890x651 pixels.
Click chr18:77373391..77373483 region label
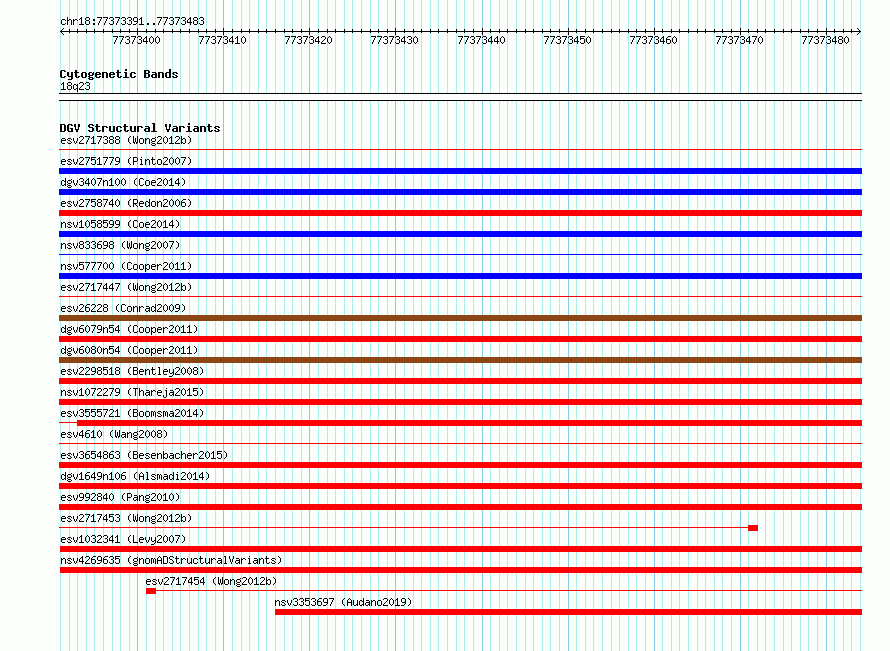[132, 21]
